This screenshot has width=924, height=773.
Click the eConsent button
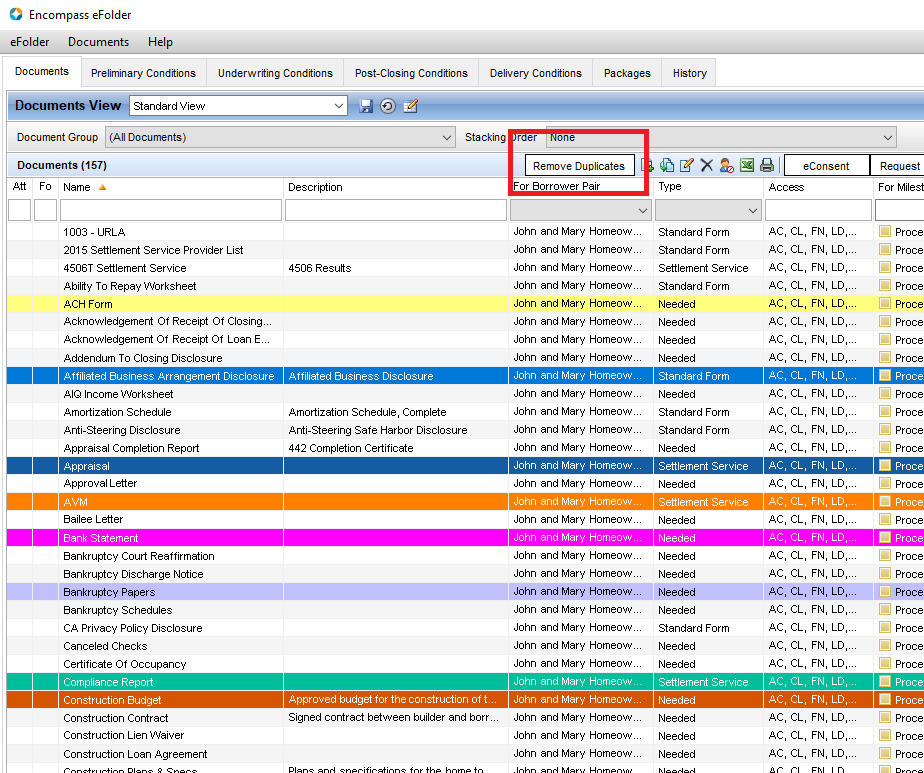[x=826, y=166]
